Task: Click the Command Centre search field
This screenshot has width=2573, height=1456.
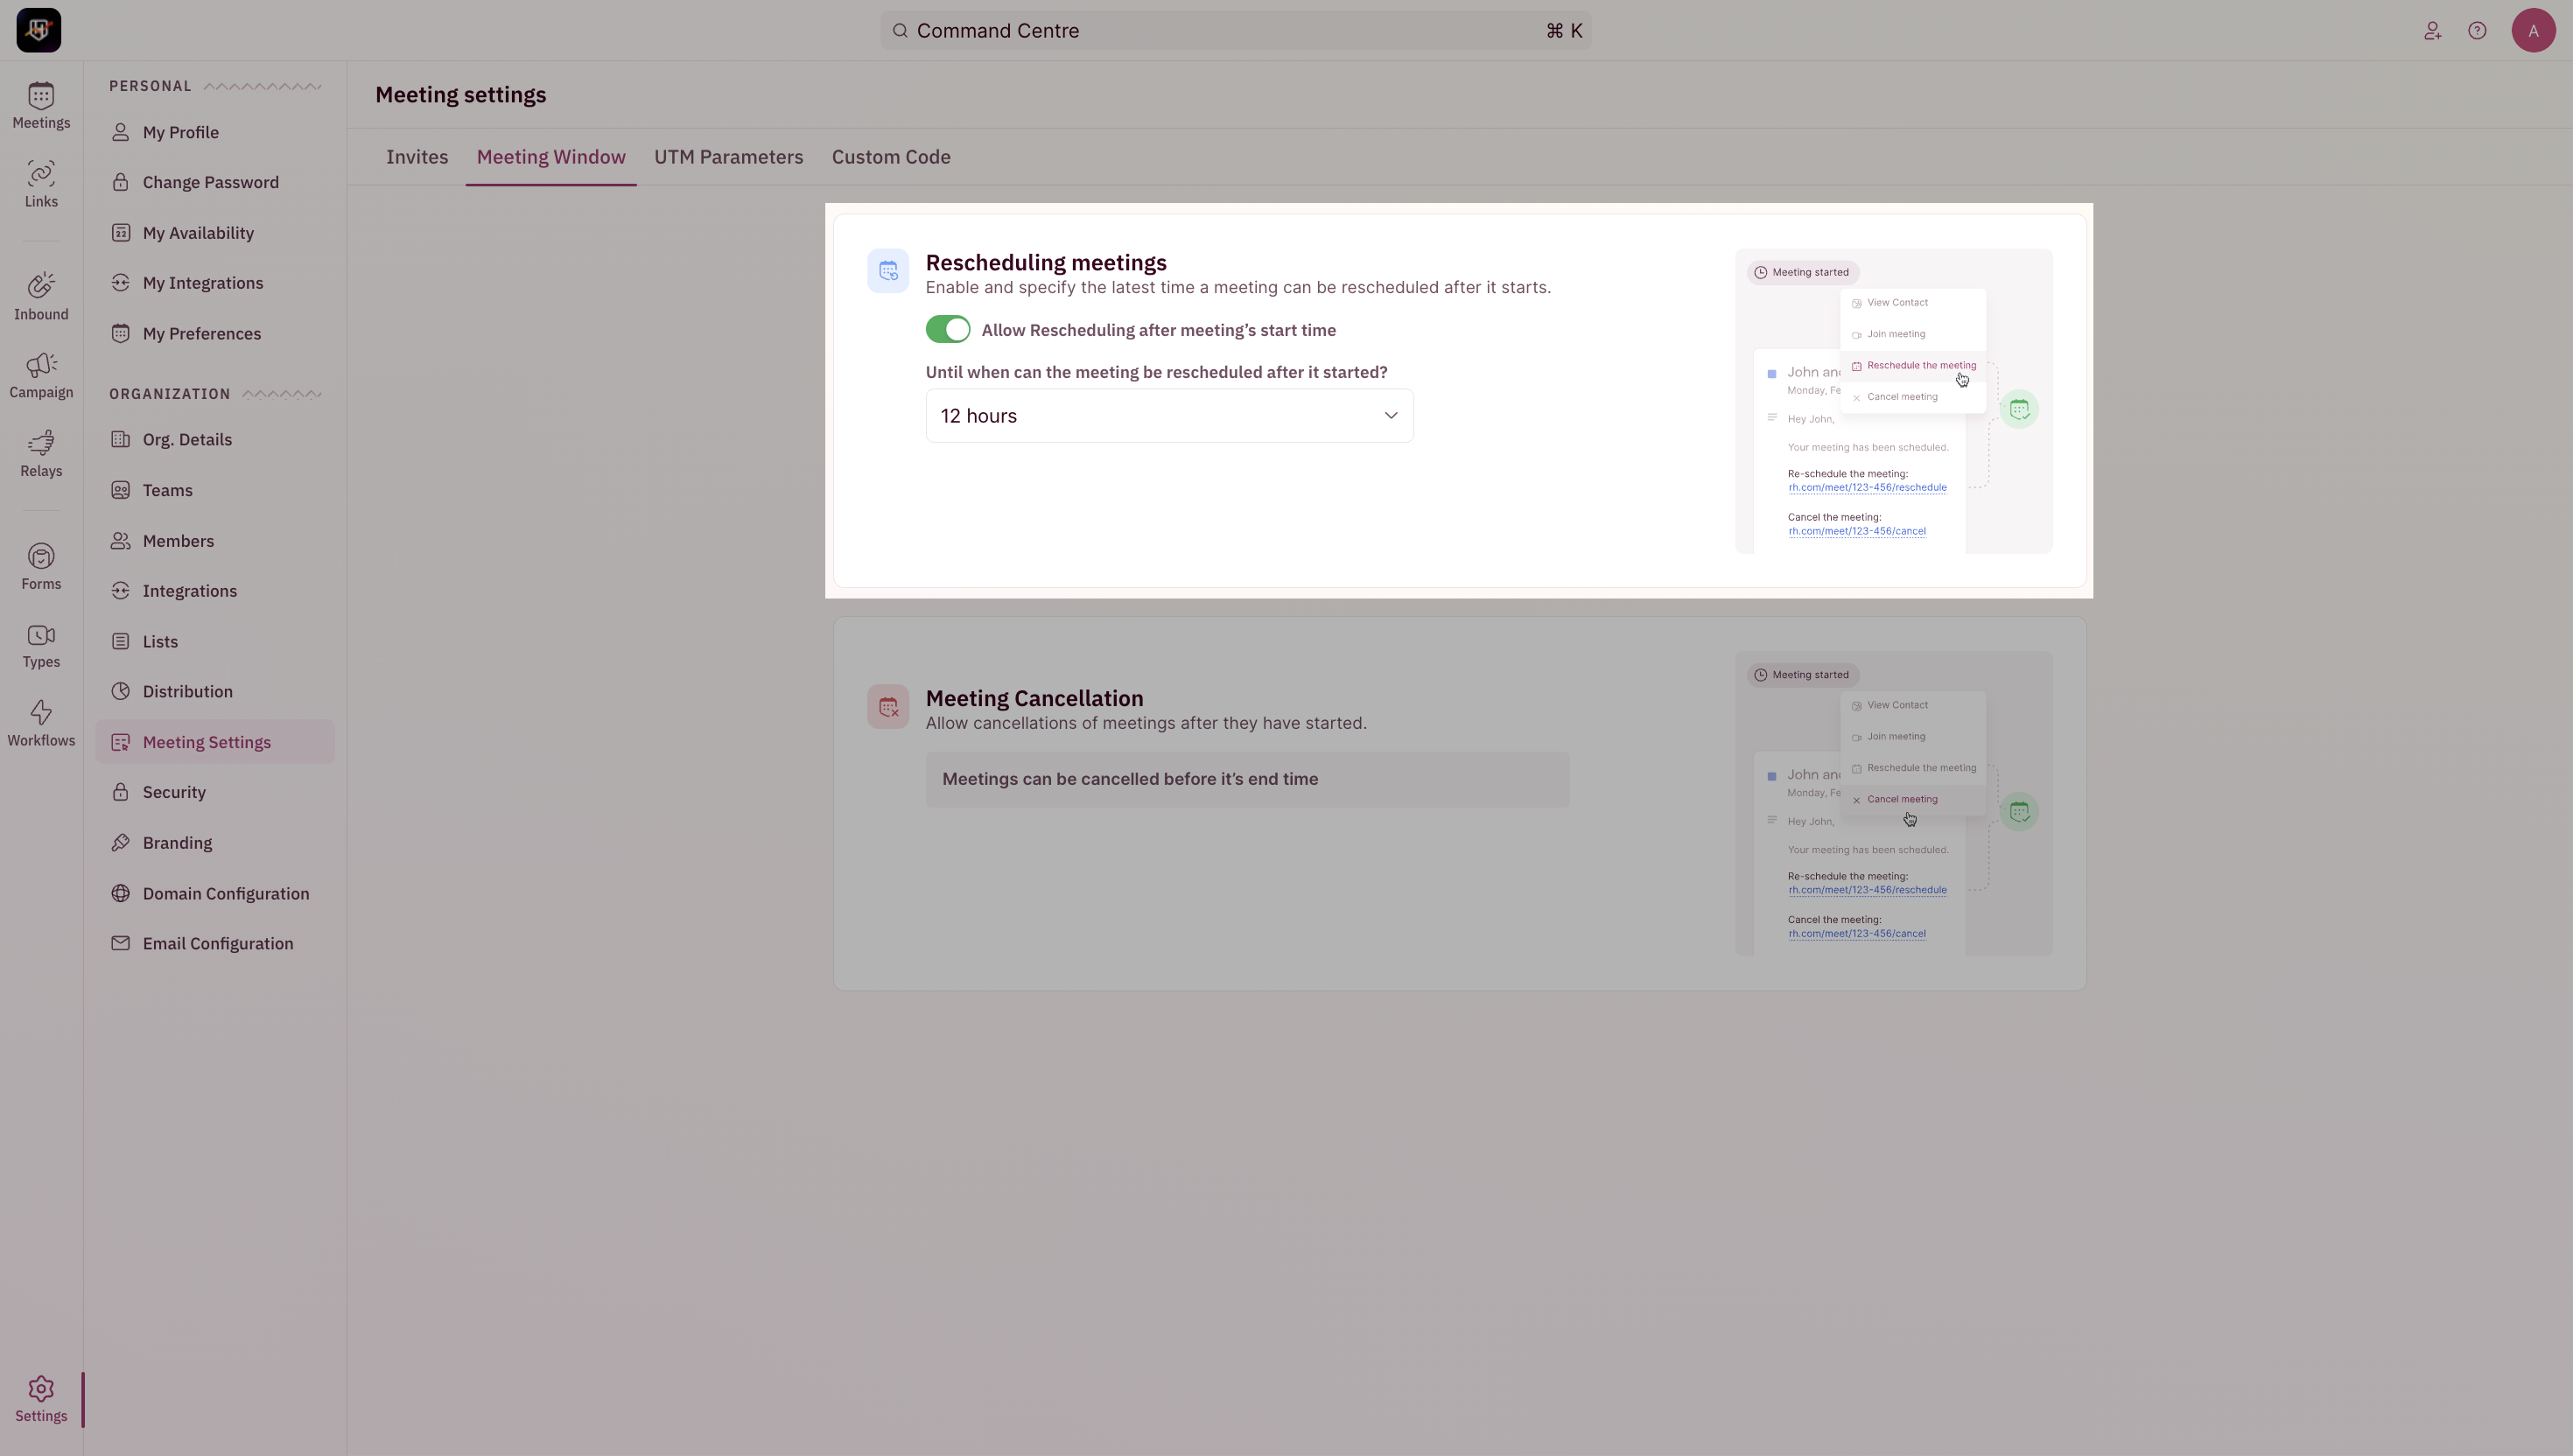Action: coord(1235,31)
